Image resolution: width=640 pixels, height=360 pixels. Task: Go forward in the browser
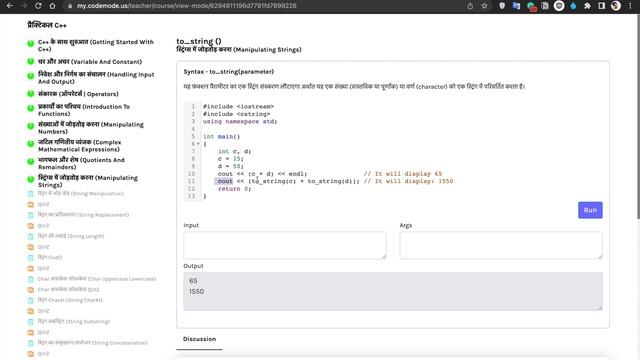pyautogui.click(x=24, y=6)
